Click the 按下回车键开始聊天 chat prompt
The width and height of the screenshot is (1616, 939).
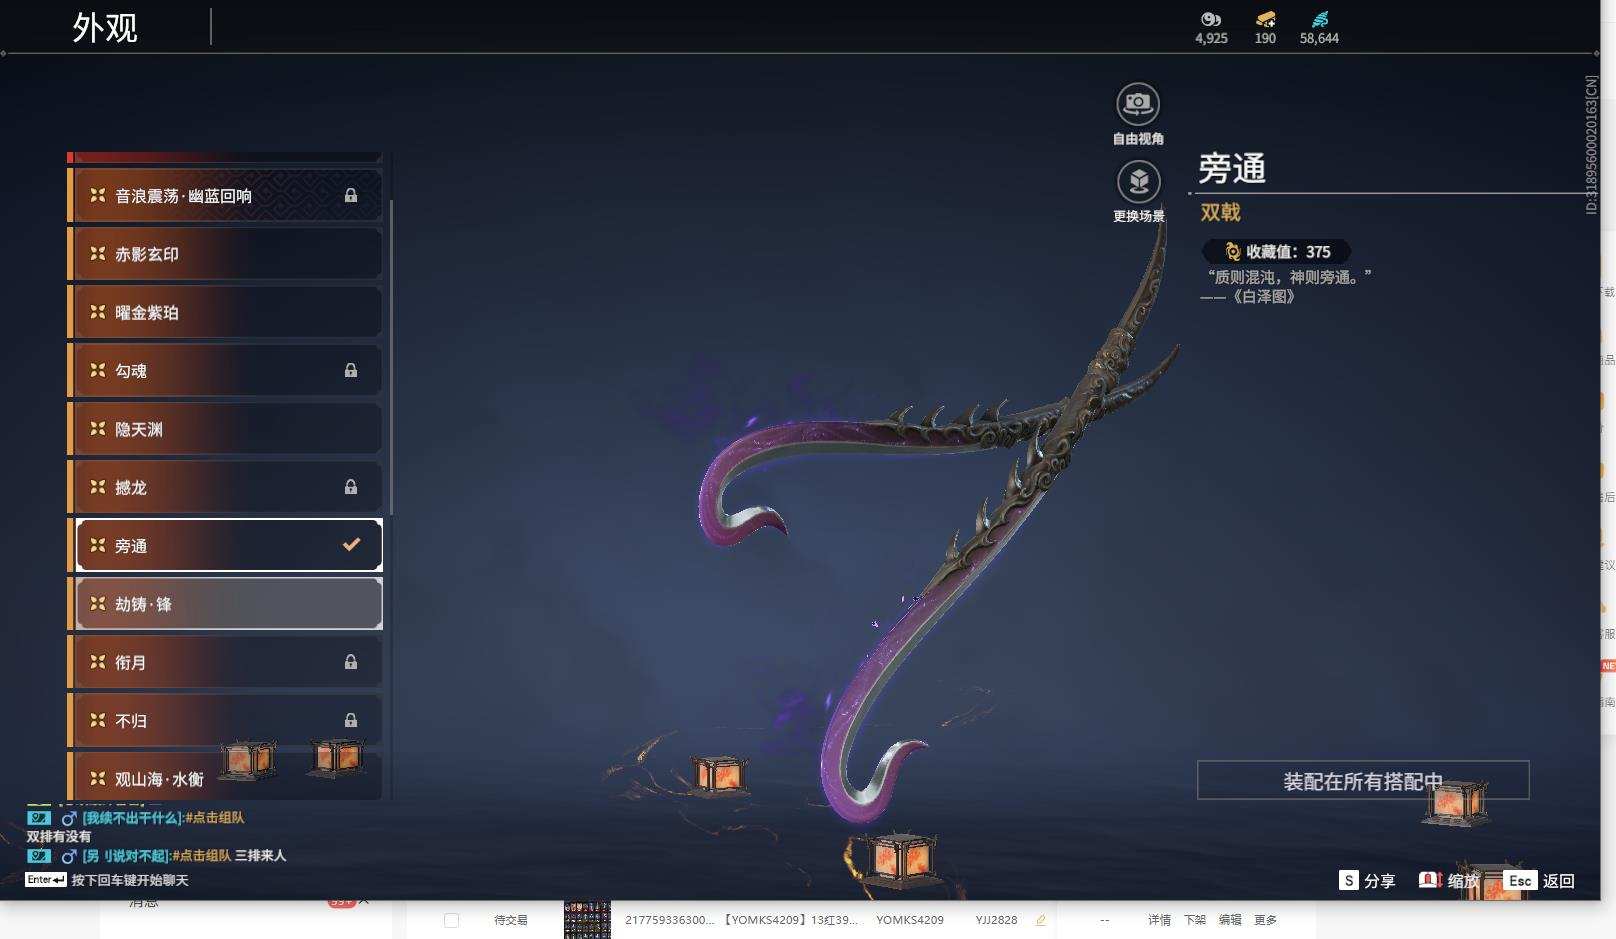click(x=130, y=881)
